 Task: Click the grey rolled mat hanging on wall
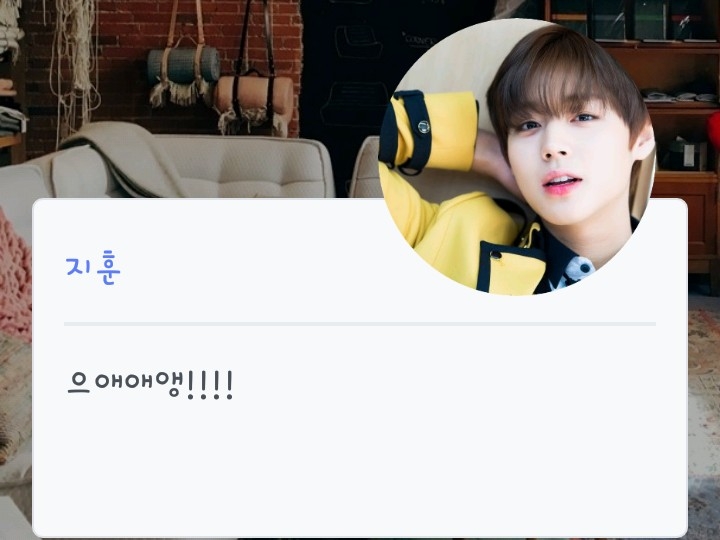tap(184, 65)
